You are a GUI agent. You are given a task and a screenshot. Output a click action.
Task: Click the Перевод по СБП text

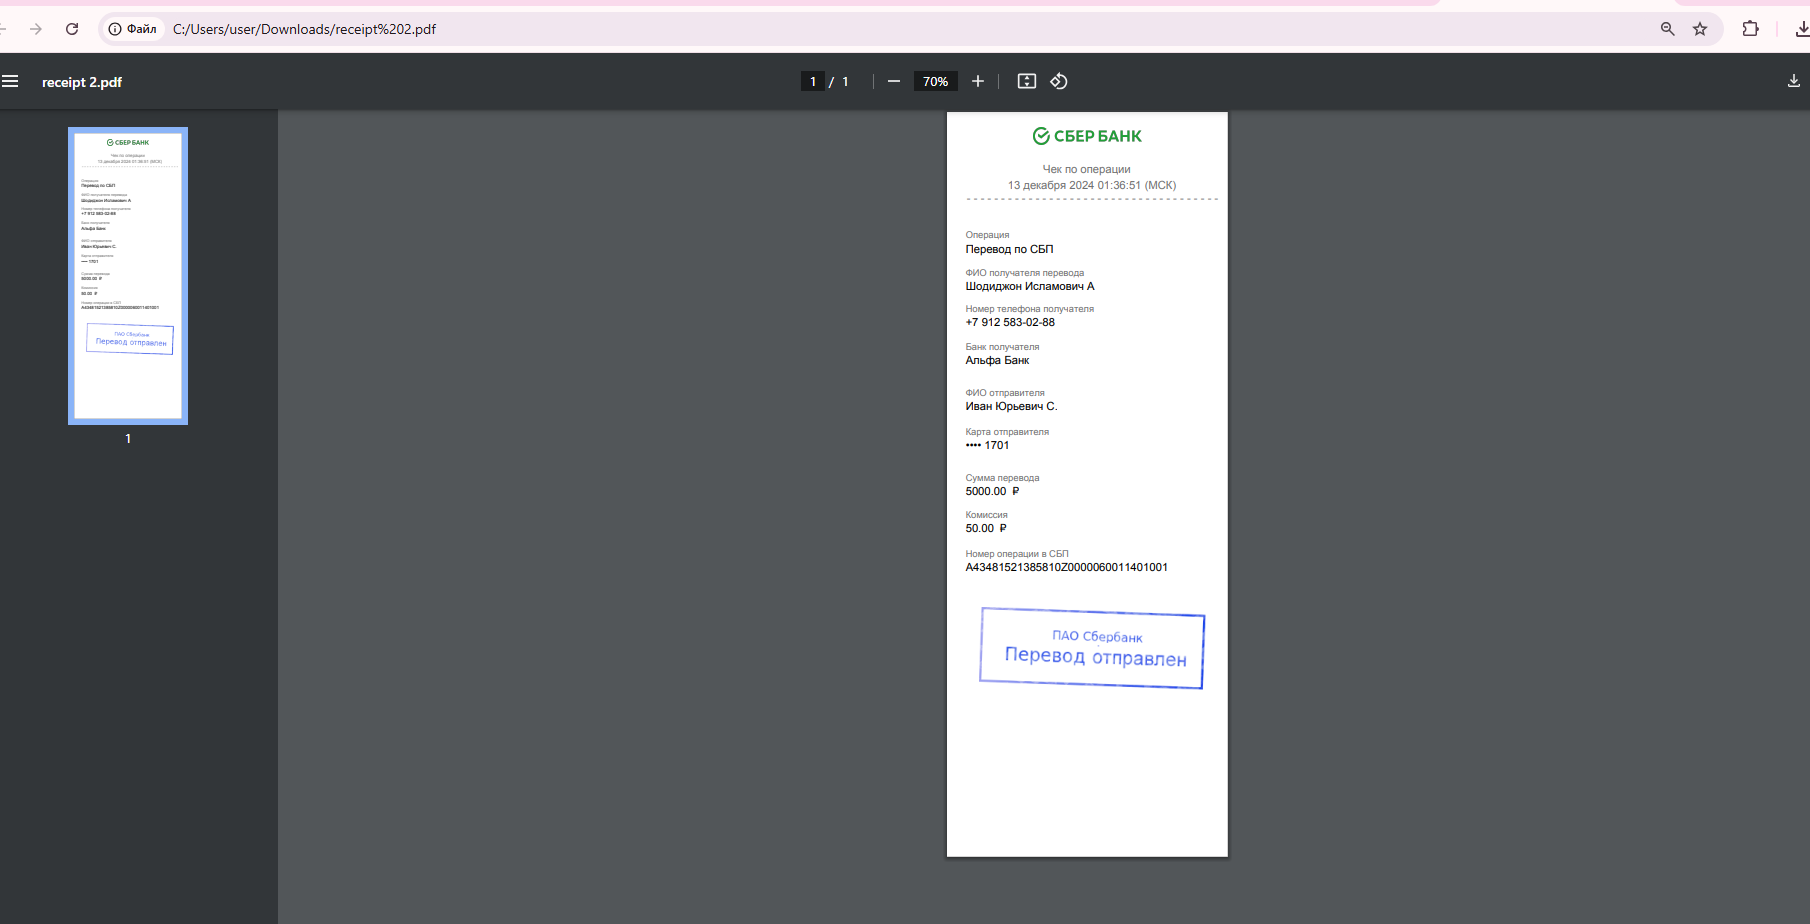[x=1009, y=249]
